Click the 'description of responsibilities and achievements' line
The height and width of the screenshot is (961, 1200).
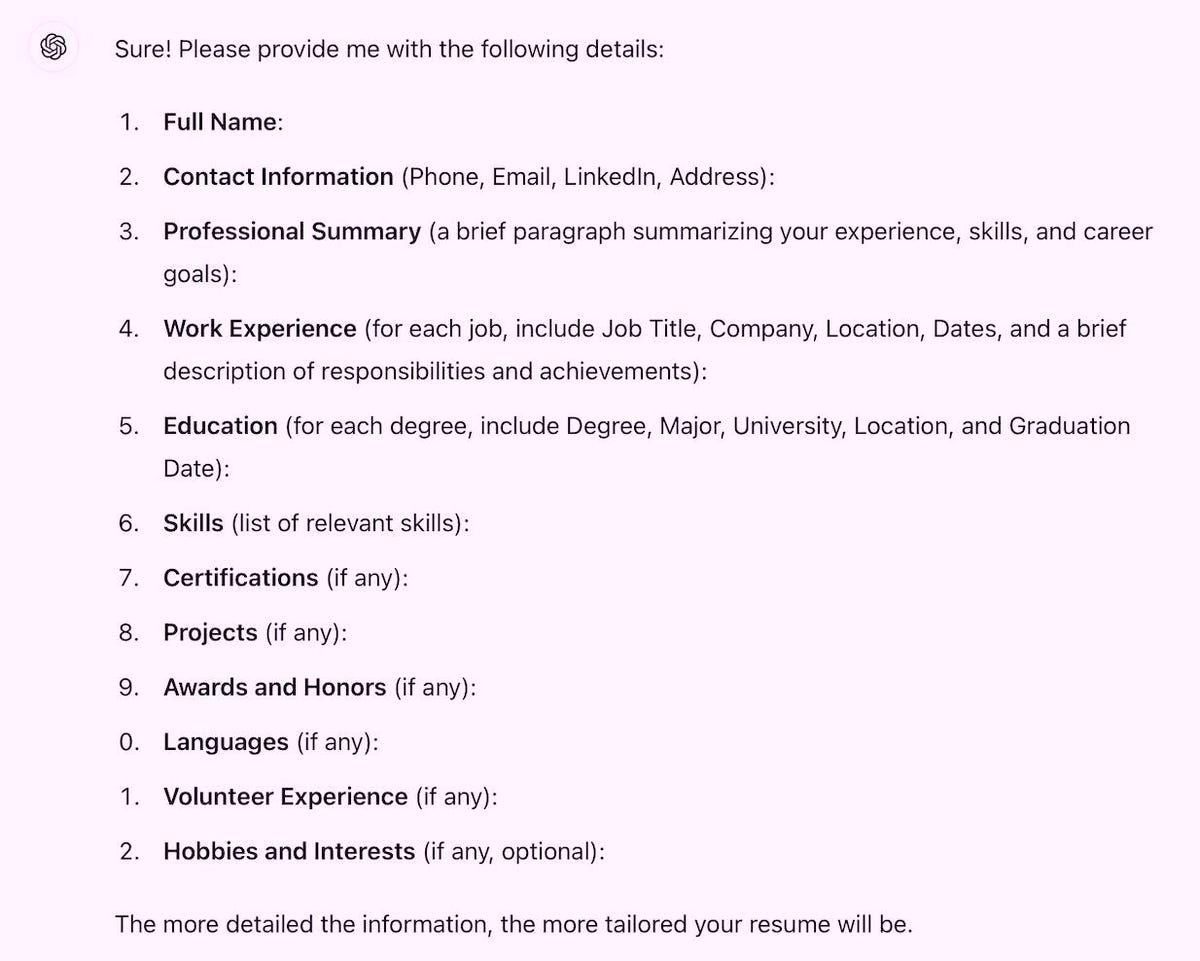pos(435,371)
